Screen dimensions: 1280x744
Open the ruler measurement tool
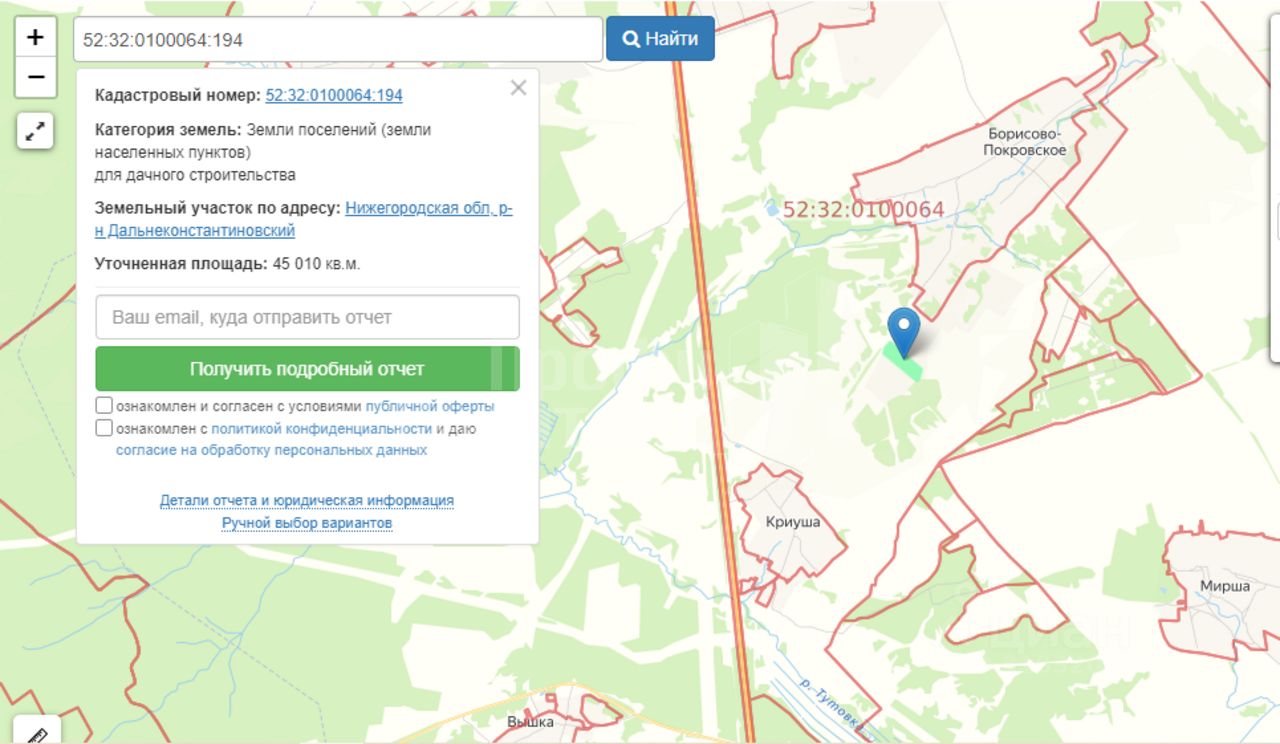point(37,732)
